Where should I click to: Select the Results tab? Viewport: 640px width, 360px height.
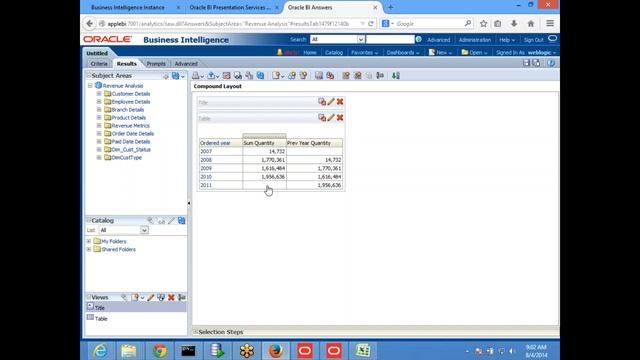pyautogui.click(x=127, y=64)
